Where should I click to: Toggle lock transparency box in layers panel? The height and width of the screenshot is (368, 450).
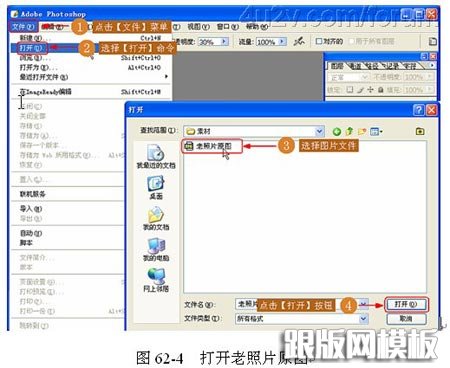click(349, 90)
